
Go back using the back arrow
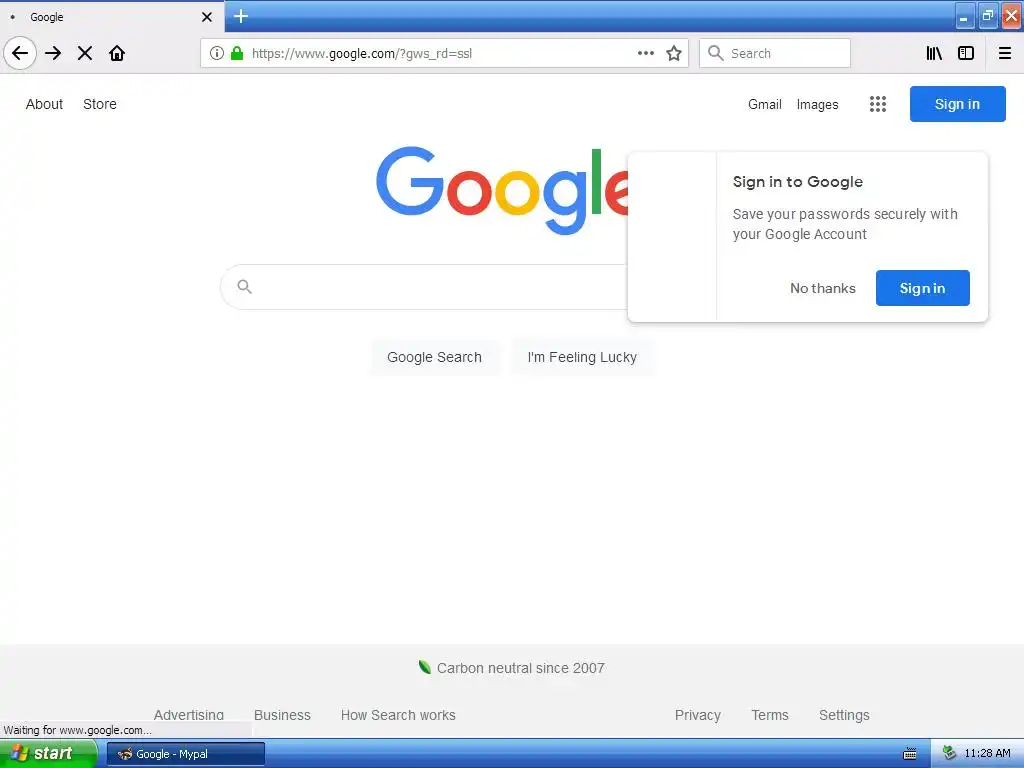[x=20, y=53]
